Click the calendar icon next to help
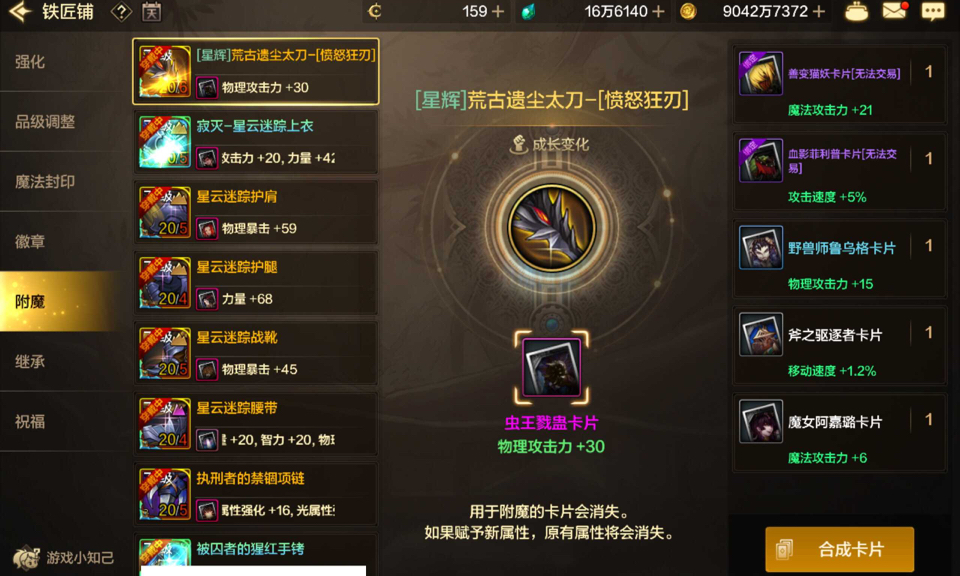The image size is (960, 576). 151,12
